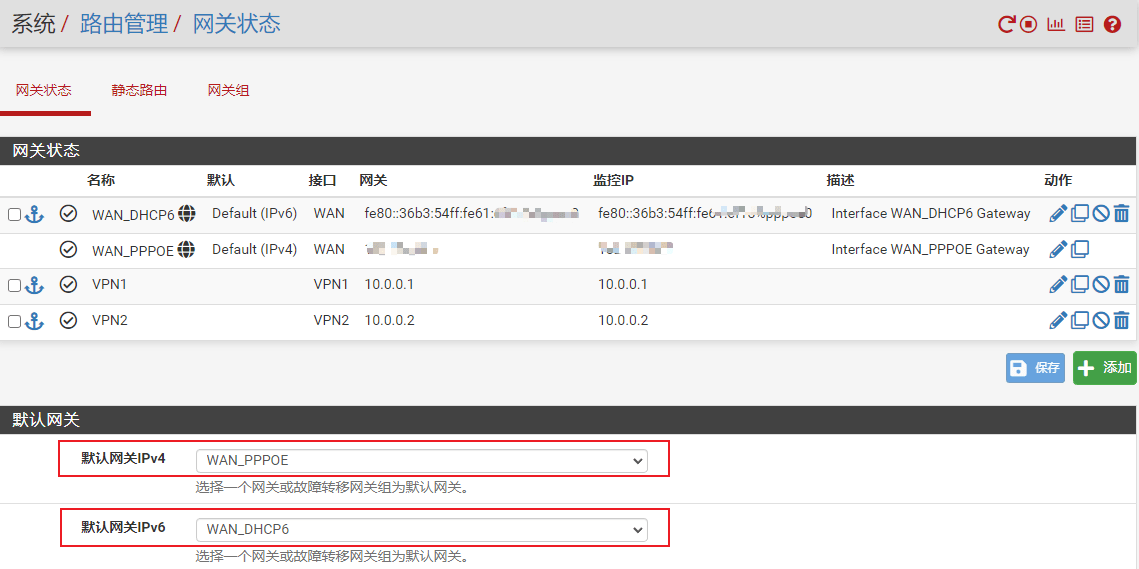Open the 路由管理 breadcrumb link
Viewport: 1139px width, 569px height.
pyautogui.click(x=124, y=24)
